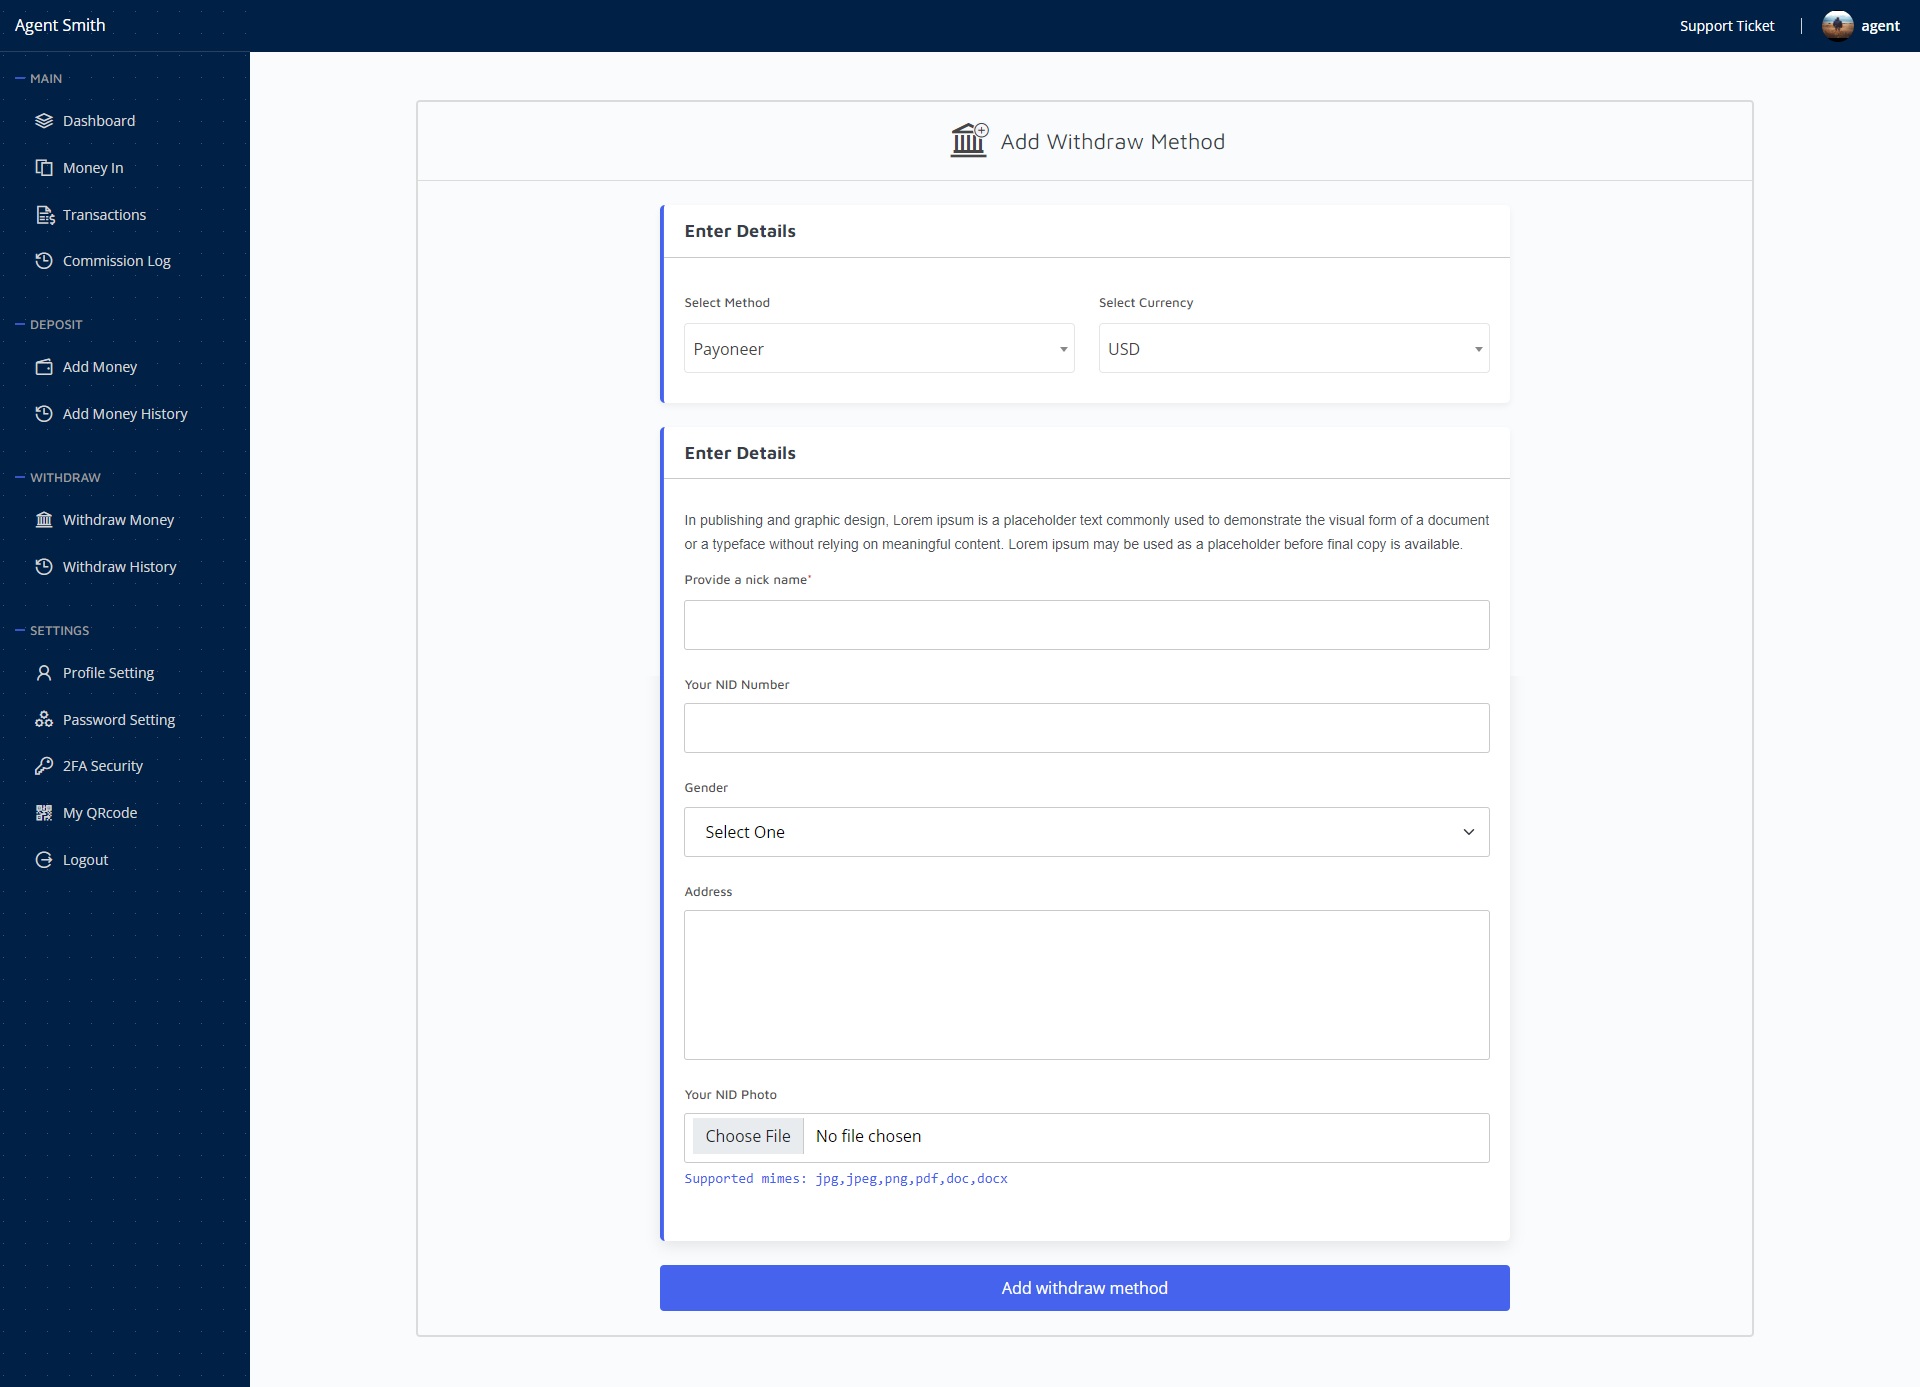
Task: Open the Select Currency dropdown showing USD
Action: tap(1293, 349)
